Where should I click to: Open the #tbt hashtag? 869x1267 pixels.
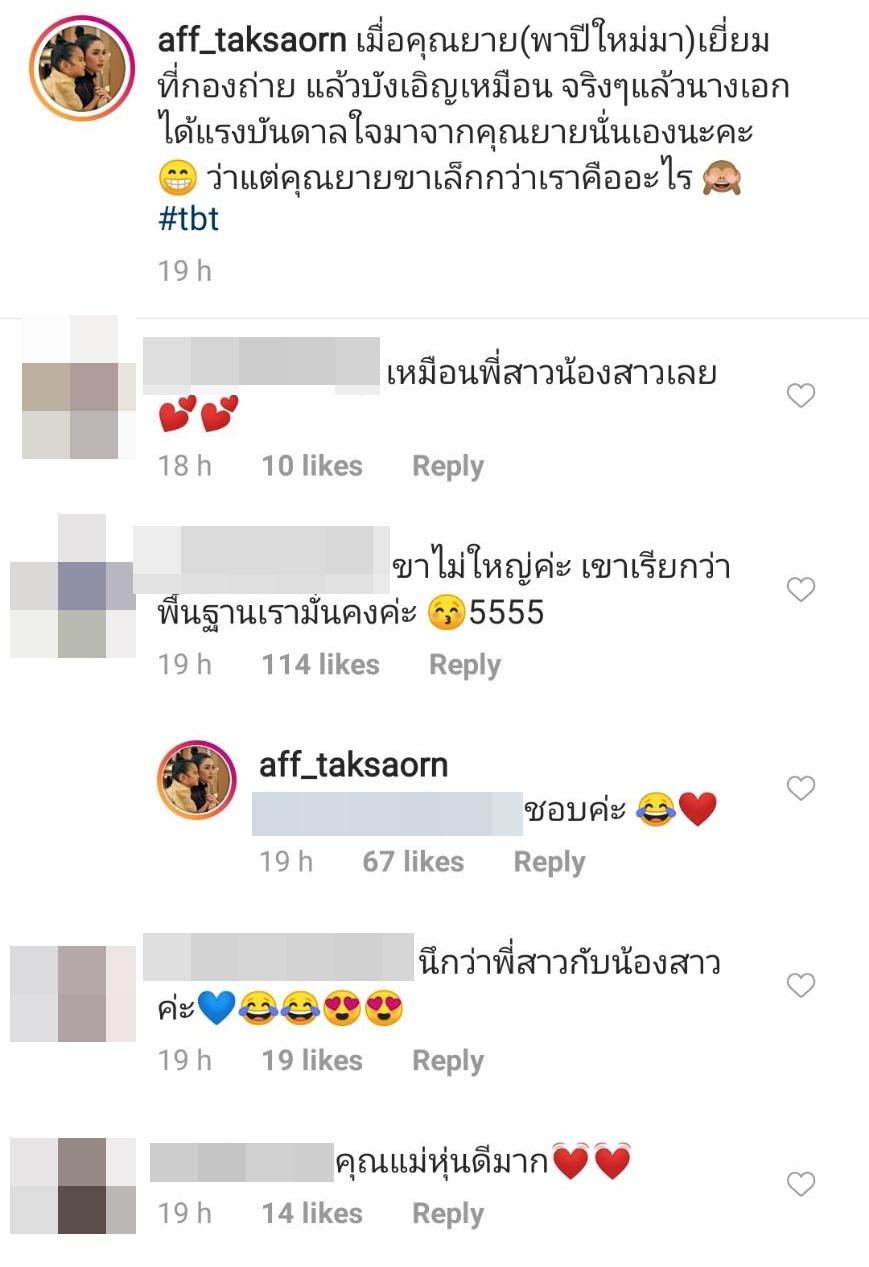pos(188,219)
